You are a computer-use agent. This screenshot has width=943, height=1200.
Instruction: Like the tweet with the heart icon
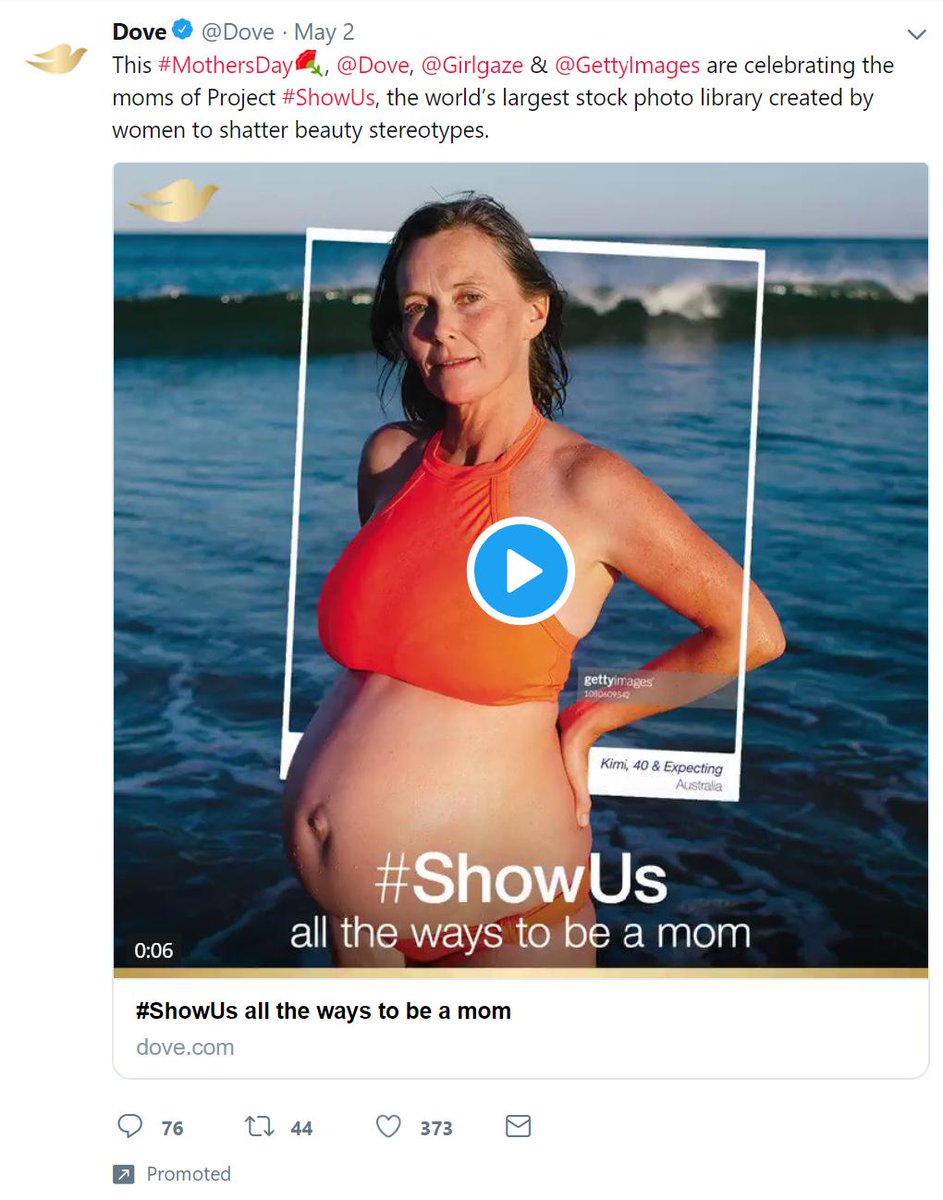(388, 1127)
